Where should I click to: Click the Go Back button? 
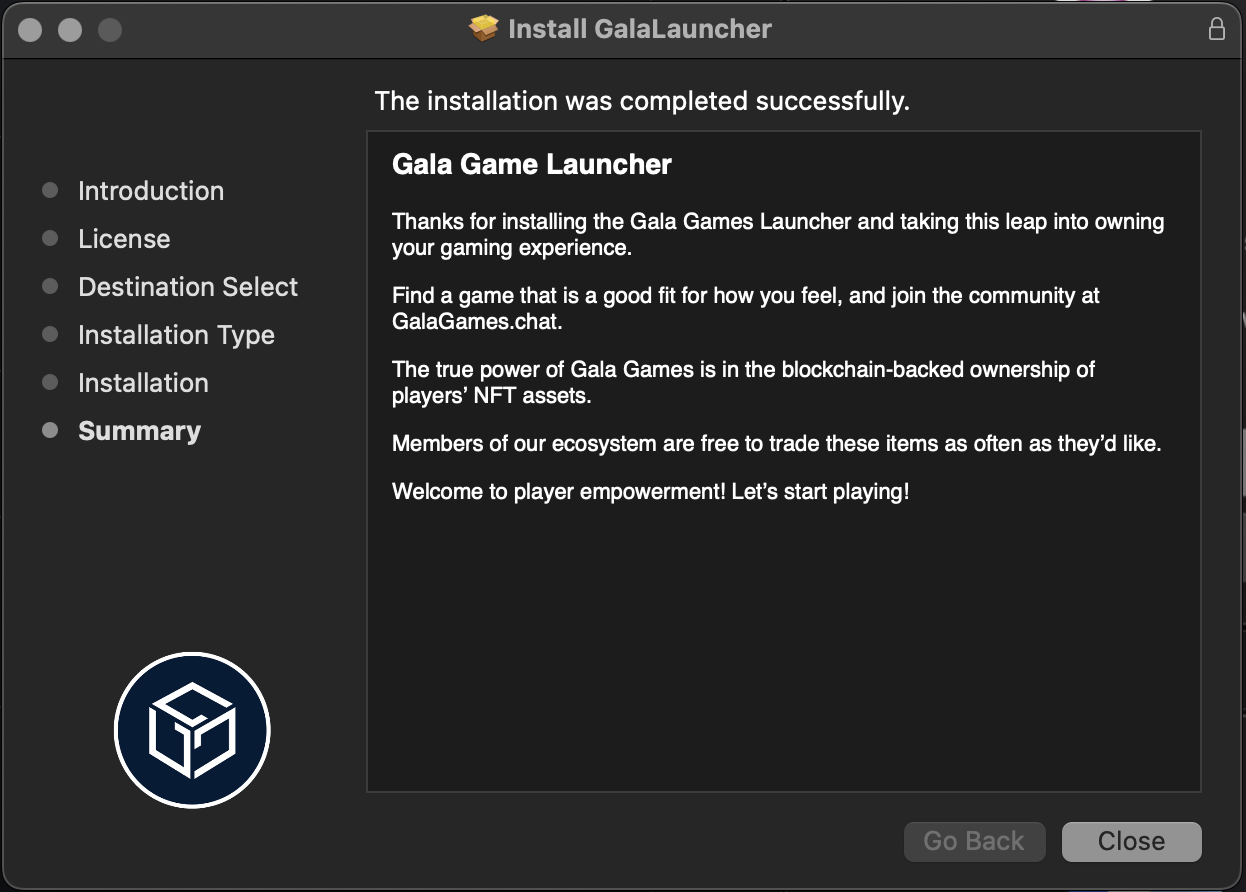point(974,842)
